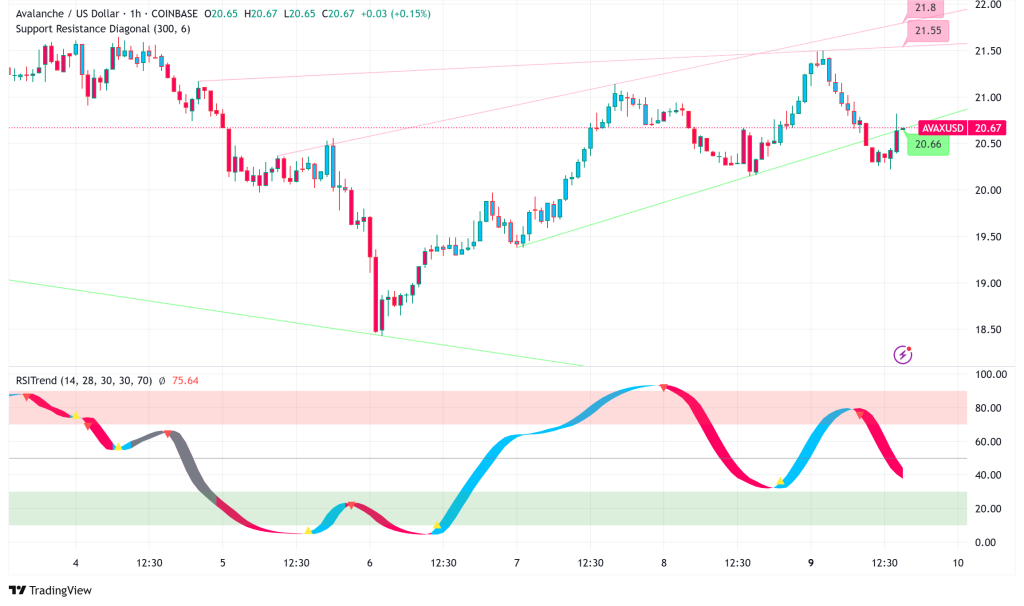Click 18.50 on the price axis
This screenshot has height=606, width=1024.
[987, 330]
